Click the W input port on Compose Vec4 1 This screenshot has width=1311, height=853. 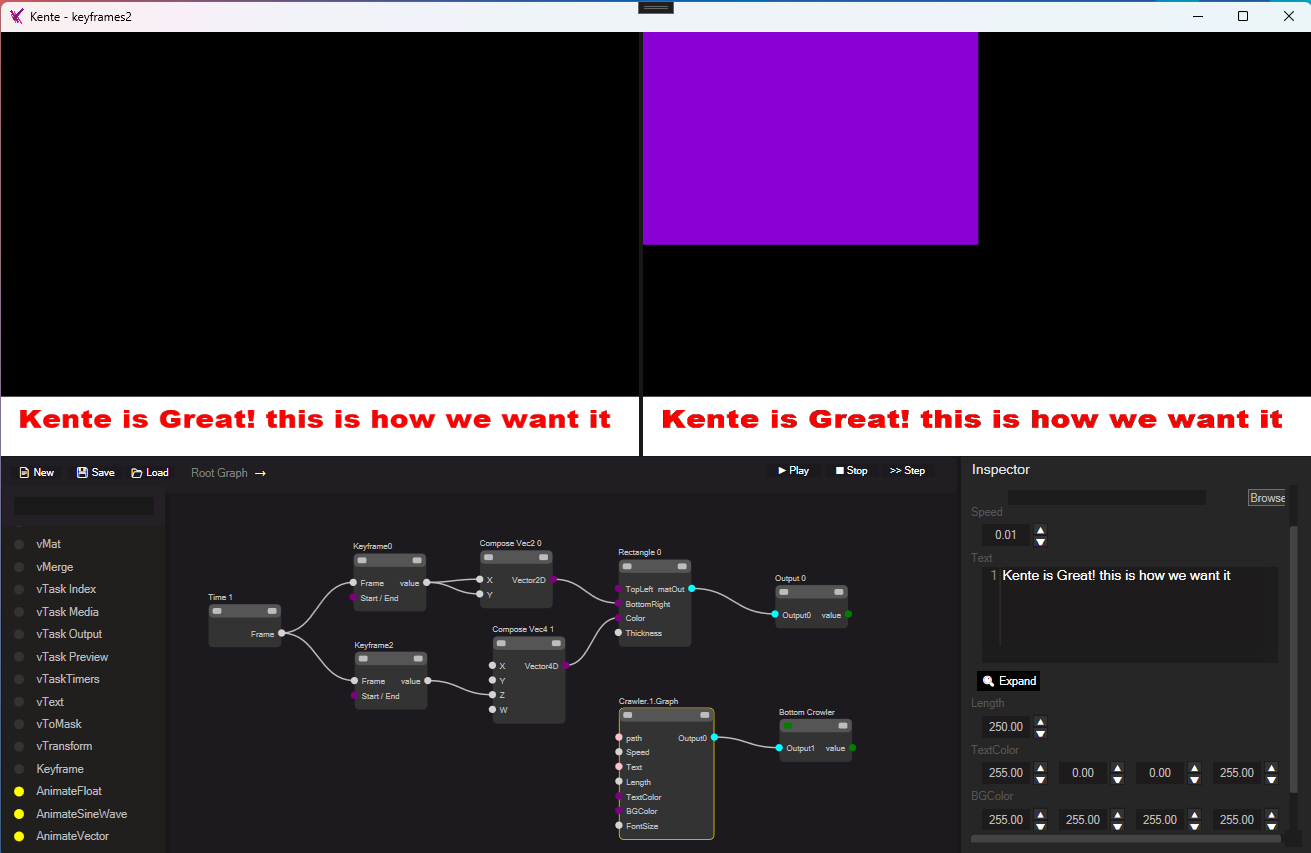[492, 709]
